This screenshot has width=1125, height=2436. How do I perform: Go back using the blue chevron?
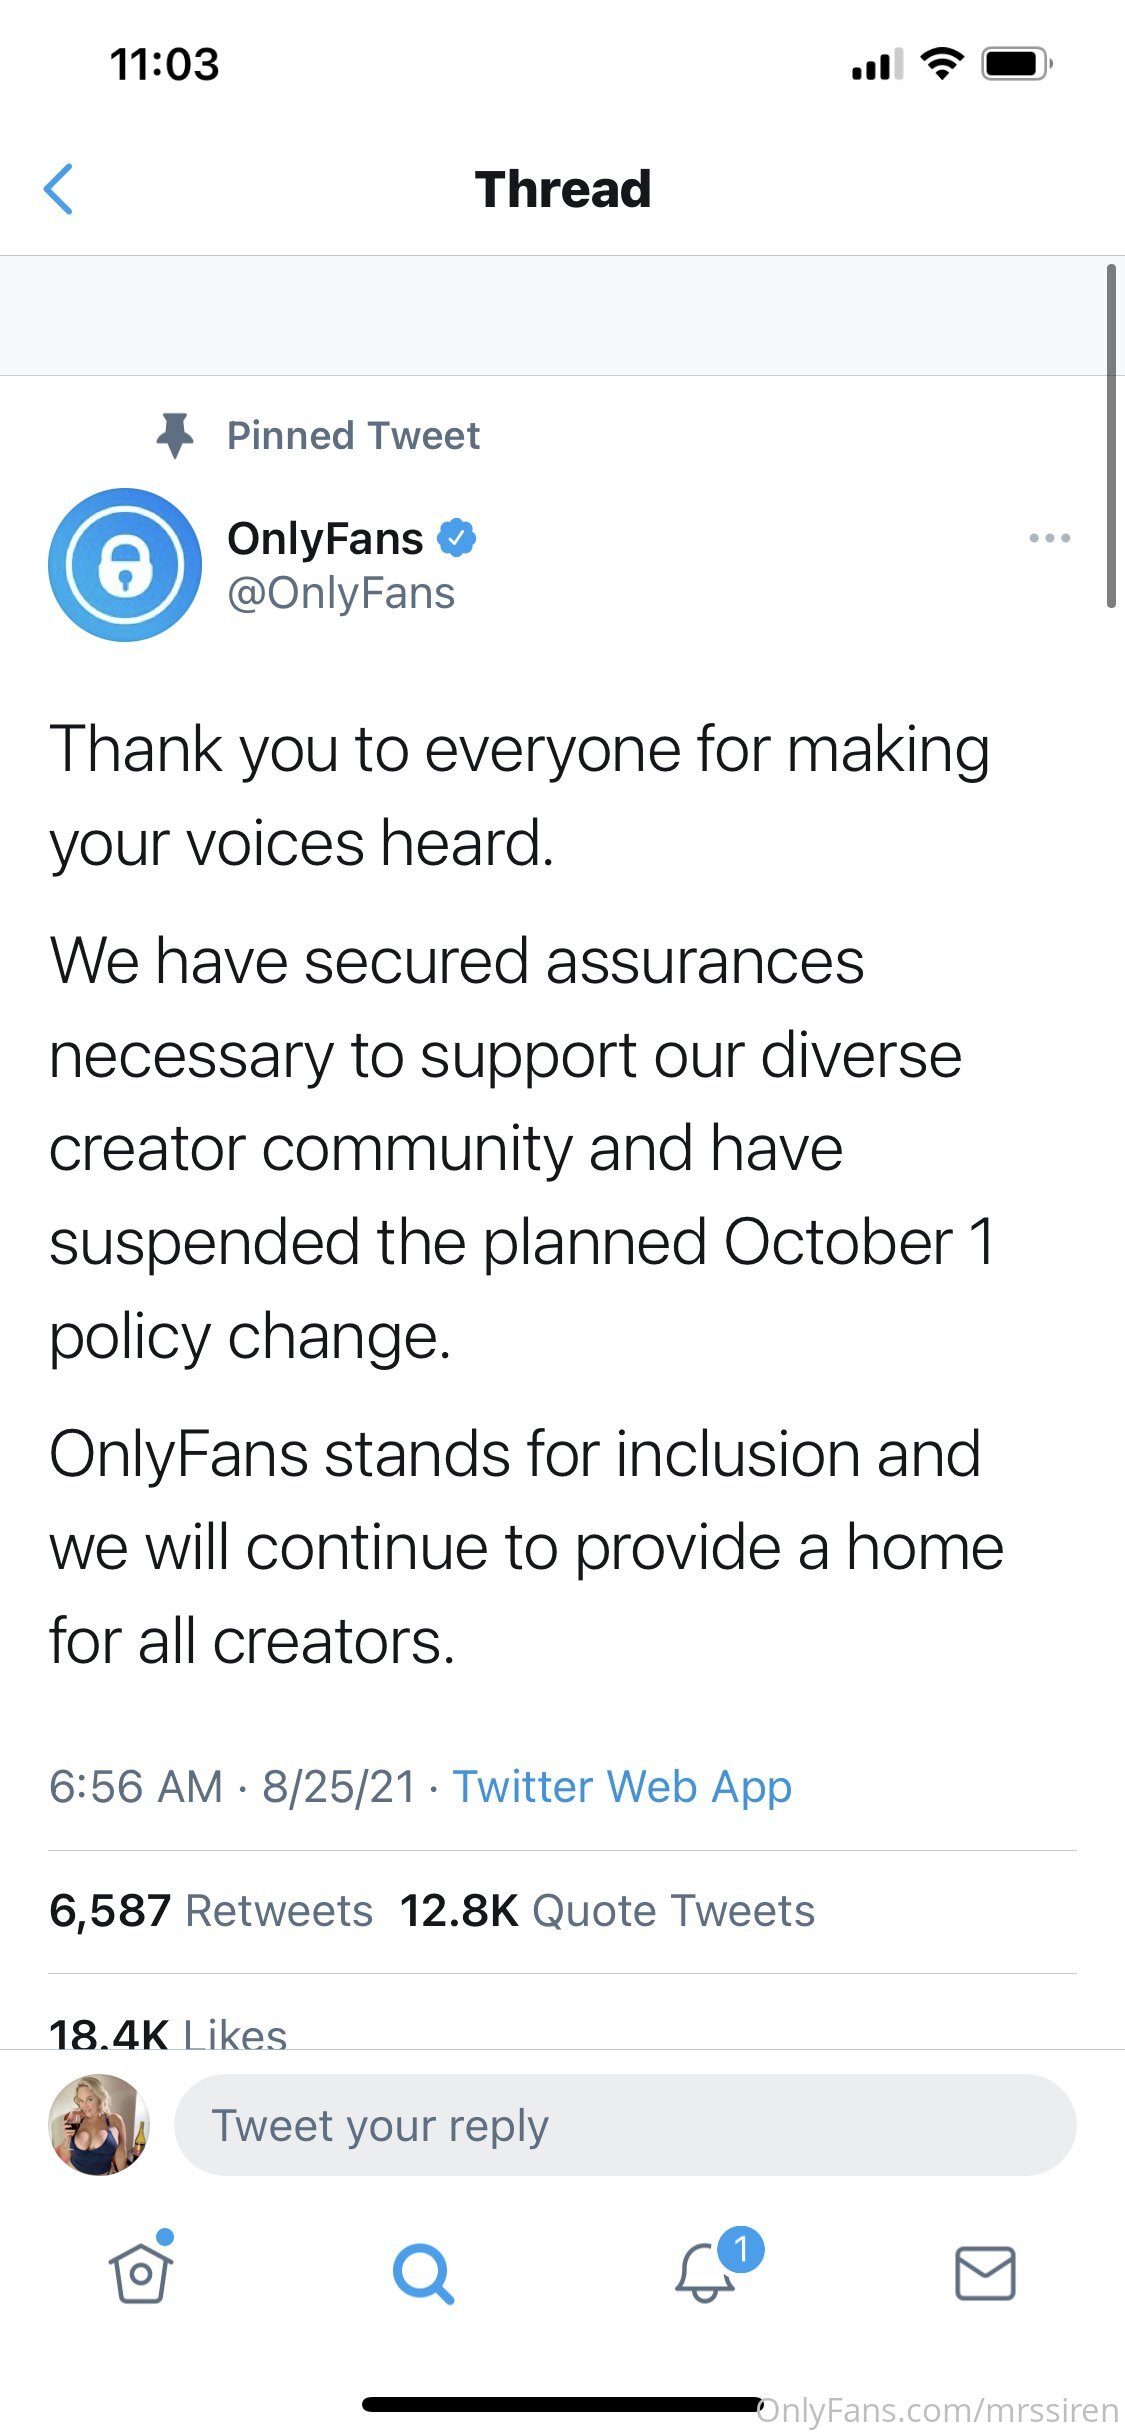point(59,189)
